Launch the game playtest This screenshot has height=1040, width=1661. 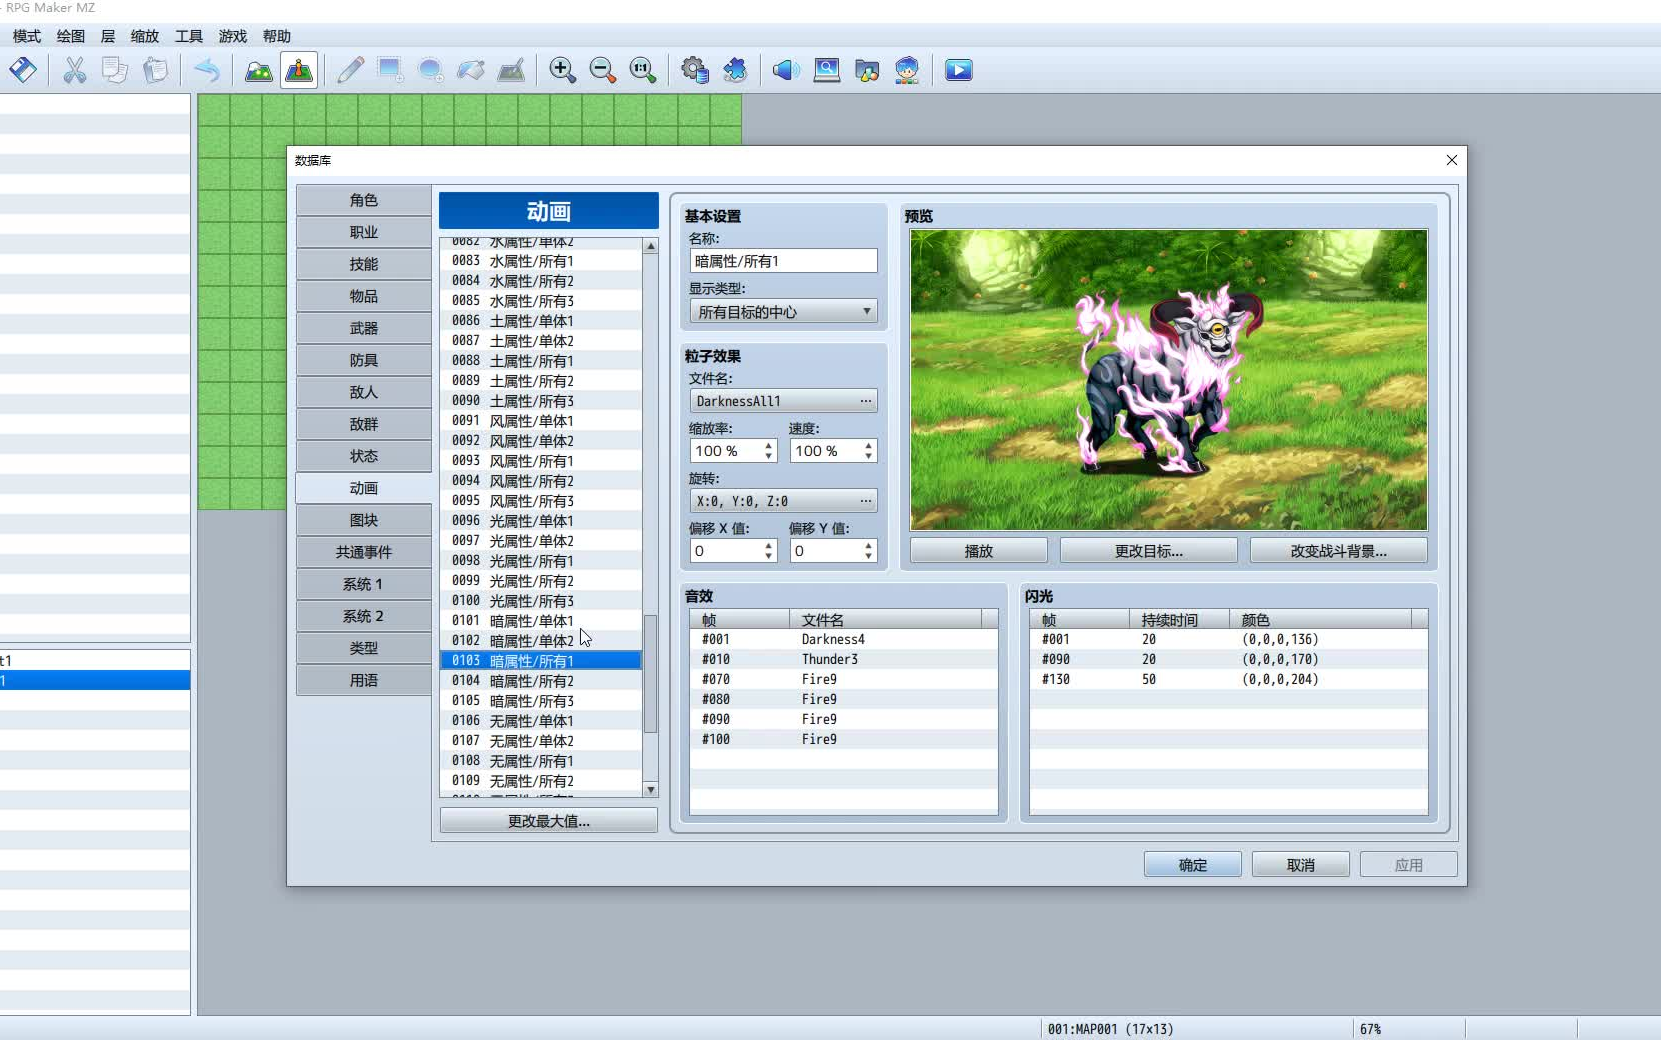[x=958, y=70]
